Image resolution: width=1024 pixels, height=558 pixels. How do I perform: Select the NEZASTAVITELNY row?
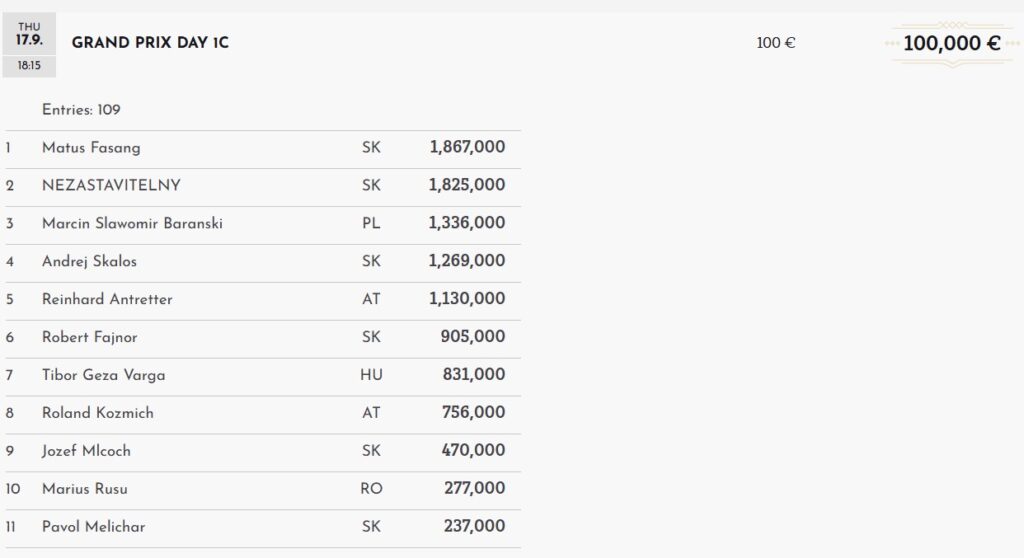[x=263, y=187]
